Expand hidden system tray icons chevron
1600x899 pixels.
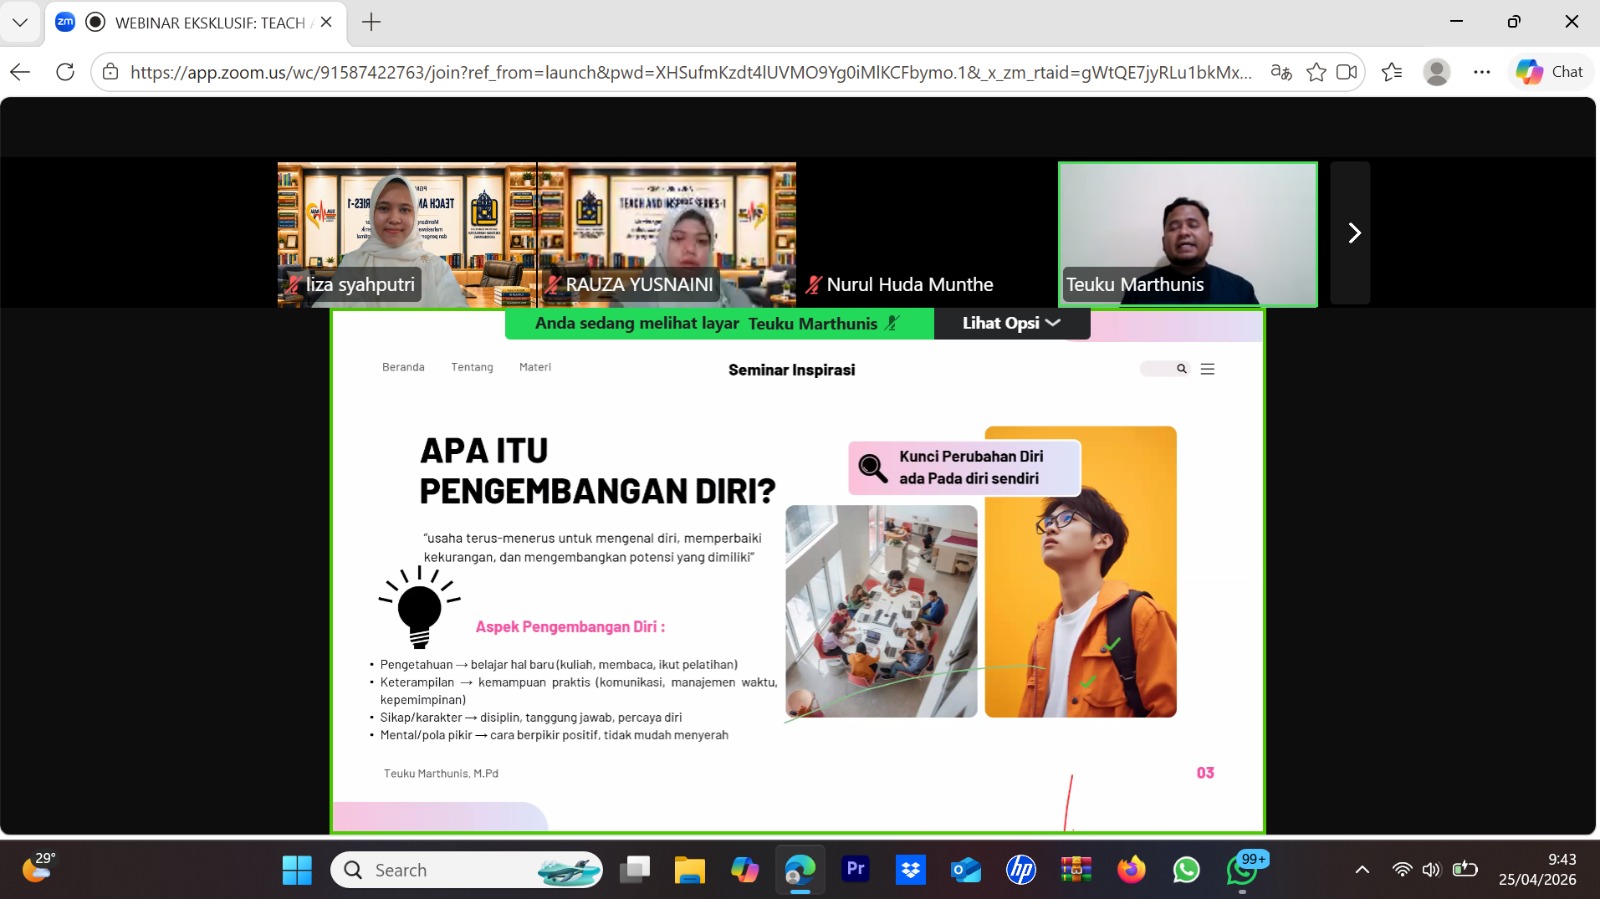click(1362, 870)
